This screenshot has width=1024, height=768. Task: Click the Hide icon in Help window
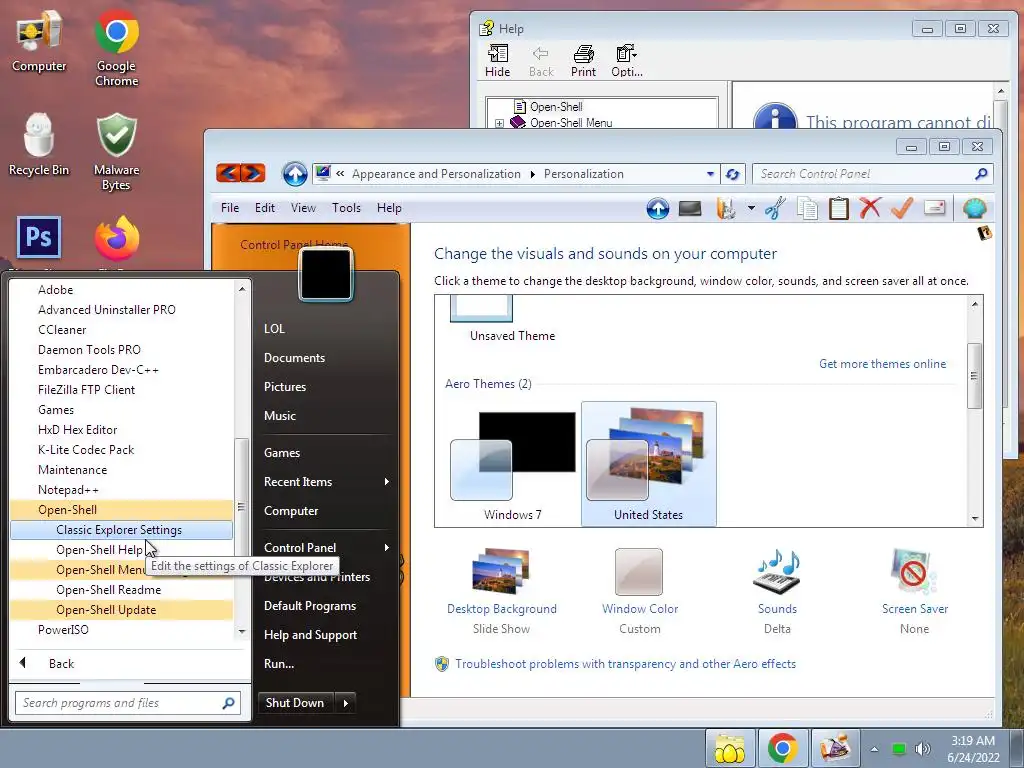pos(498,61)
